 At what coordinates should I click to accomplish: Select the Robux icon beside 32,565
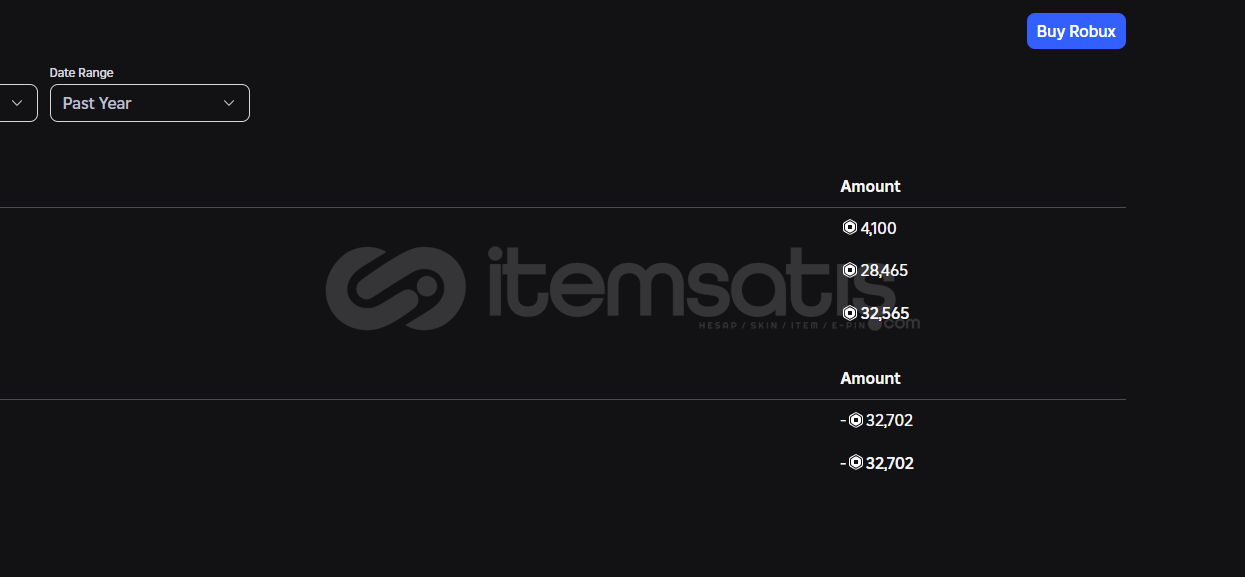(850, 313)
